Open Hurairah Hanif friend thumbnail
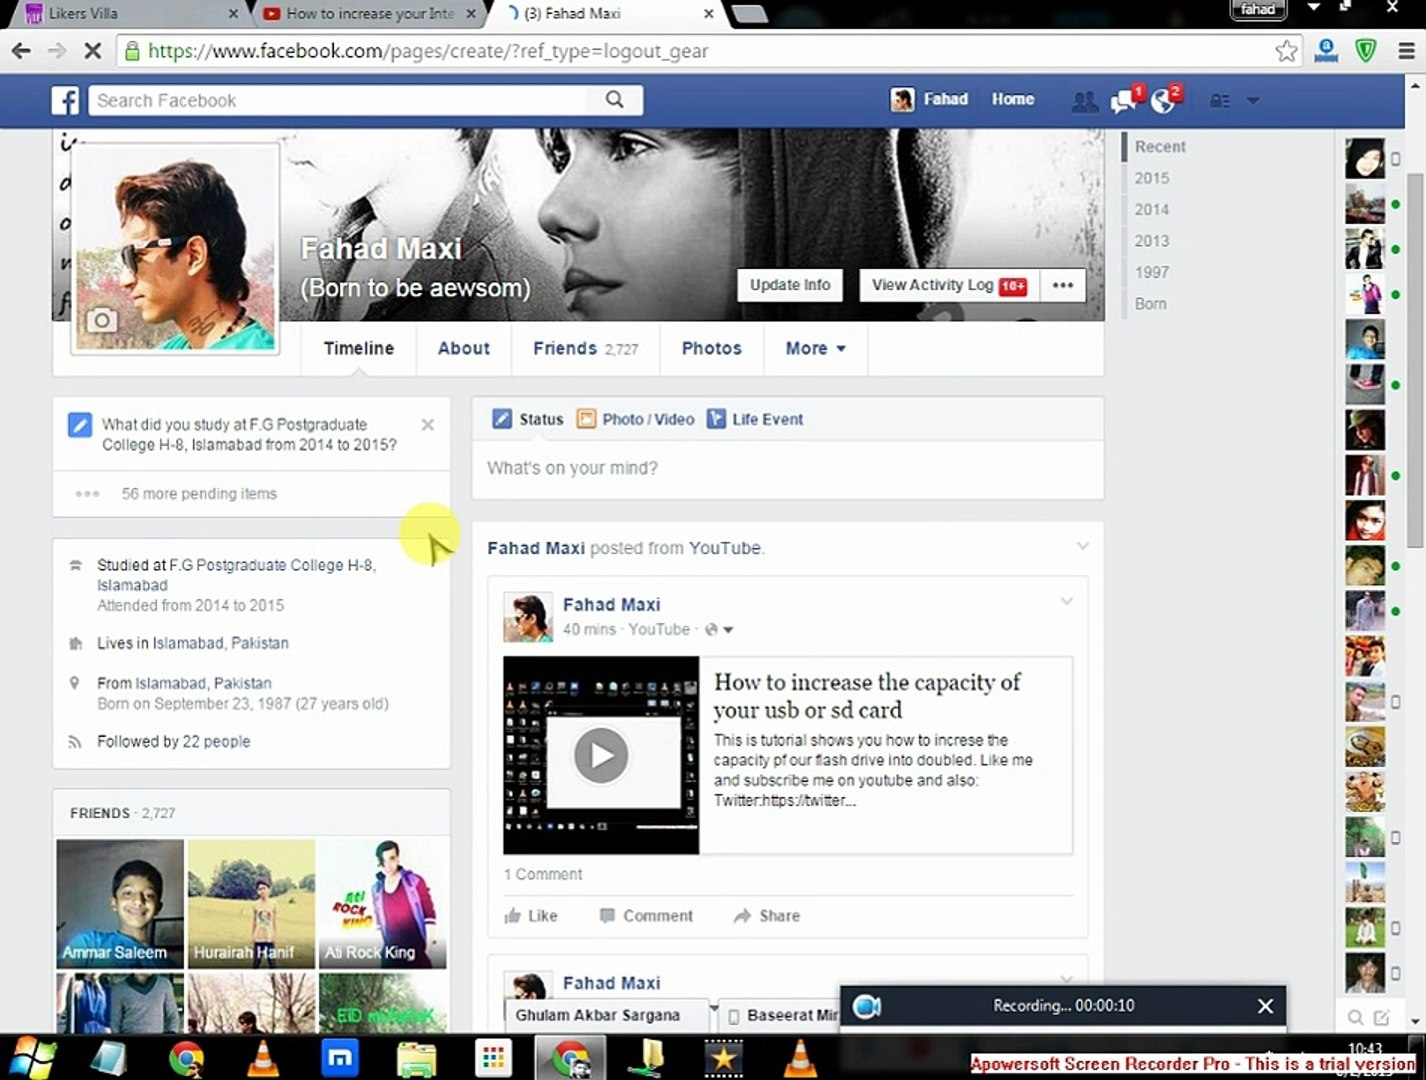Image resolution: width=1426 pixels, height=1080 pixels. [251, 903]
